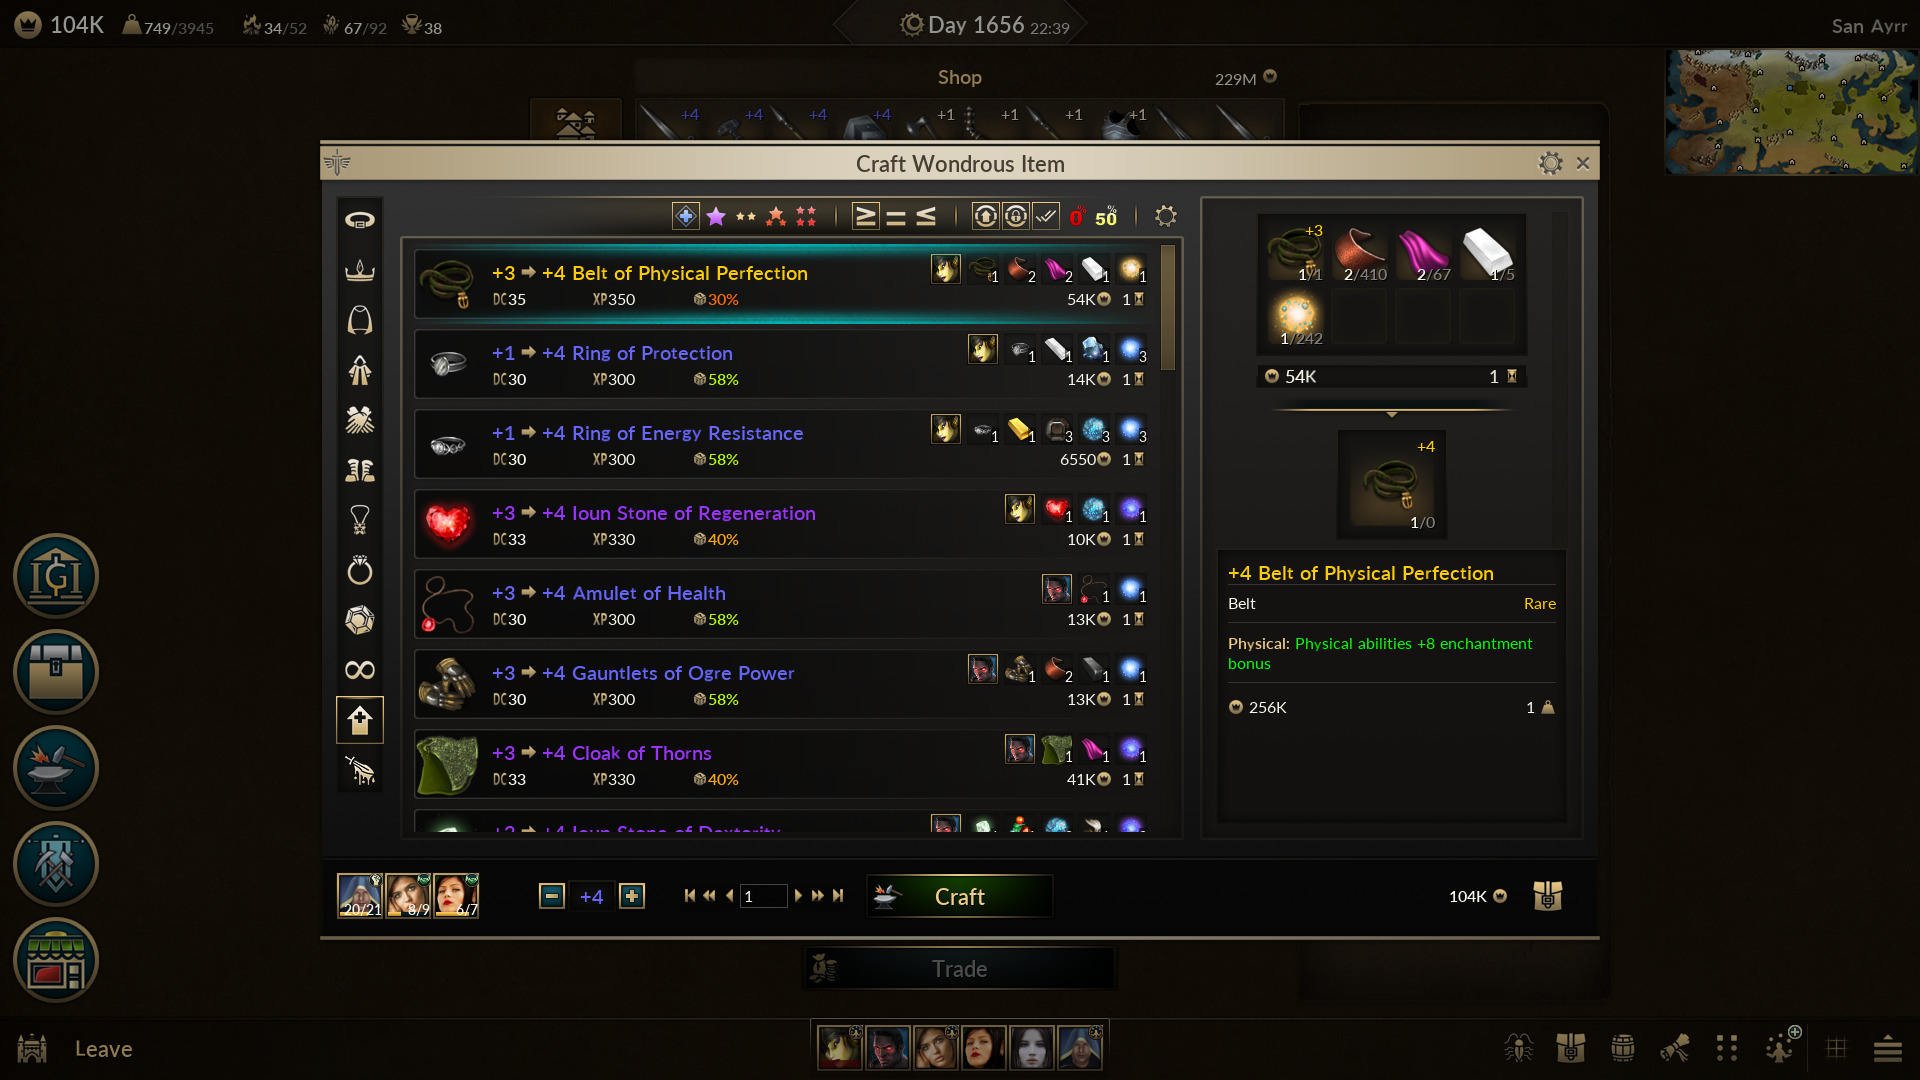The image size is (1920, 1080).
Task: Open craft window settings gear
Action: coord(1550,163)
